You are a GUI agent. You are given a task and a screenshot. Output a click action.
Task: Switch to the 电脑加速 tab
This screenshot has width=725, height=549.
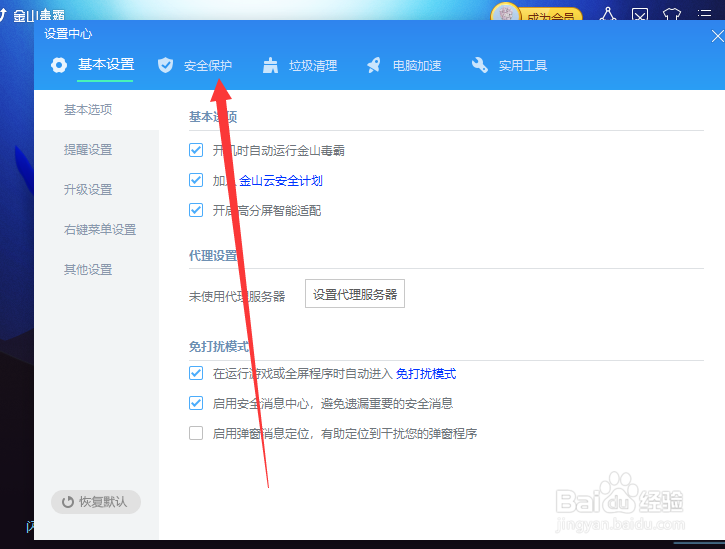417,66
